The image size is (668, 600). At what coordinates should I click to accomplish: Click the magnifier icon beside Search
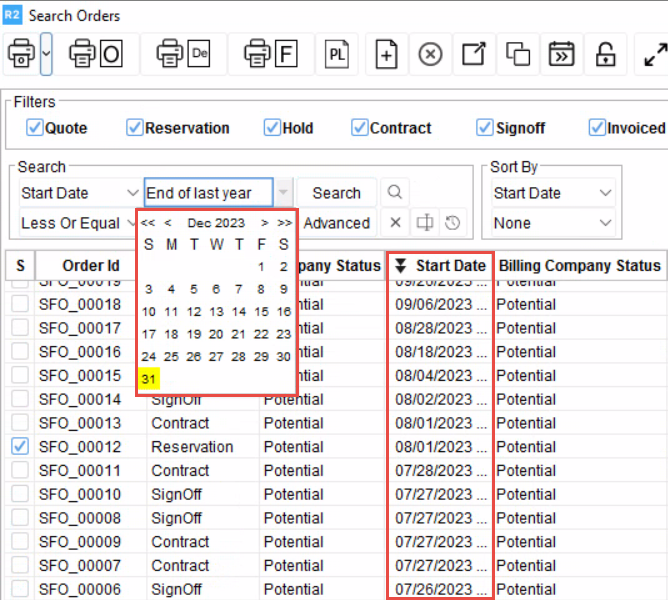[x=395, y=193]
